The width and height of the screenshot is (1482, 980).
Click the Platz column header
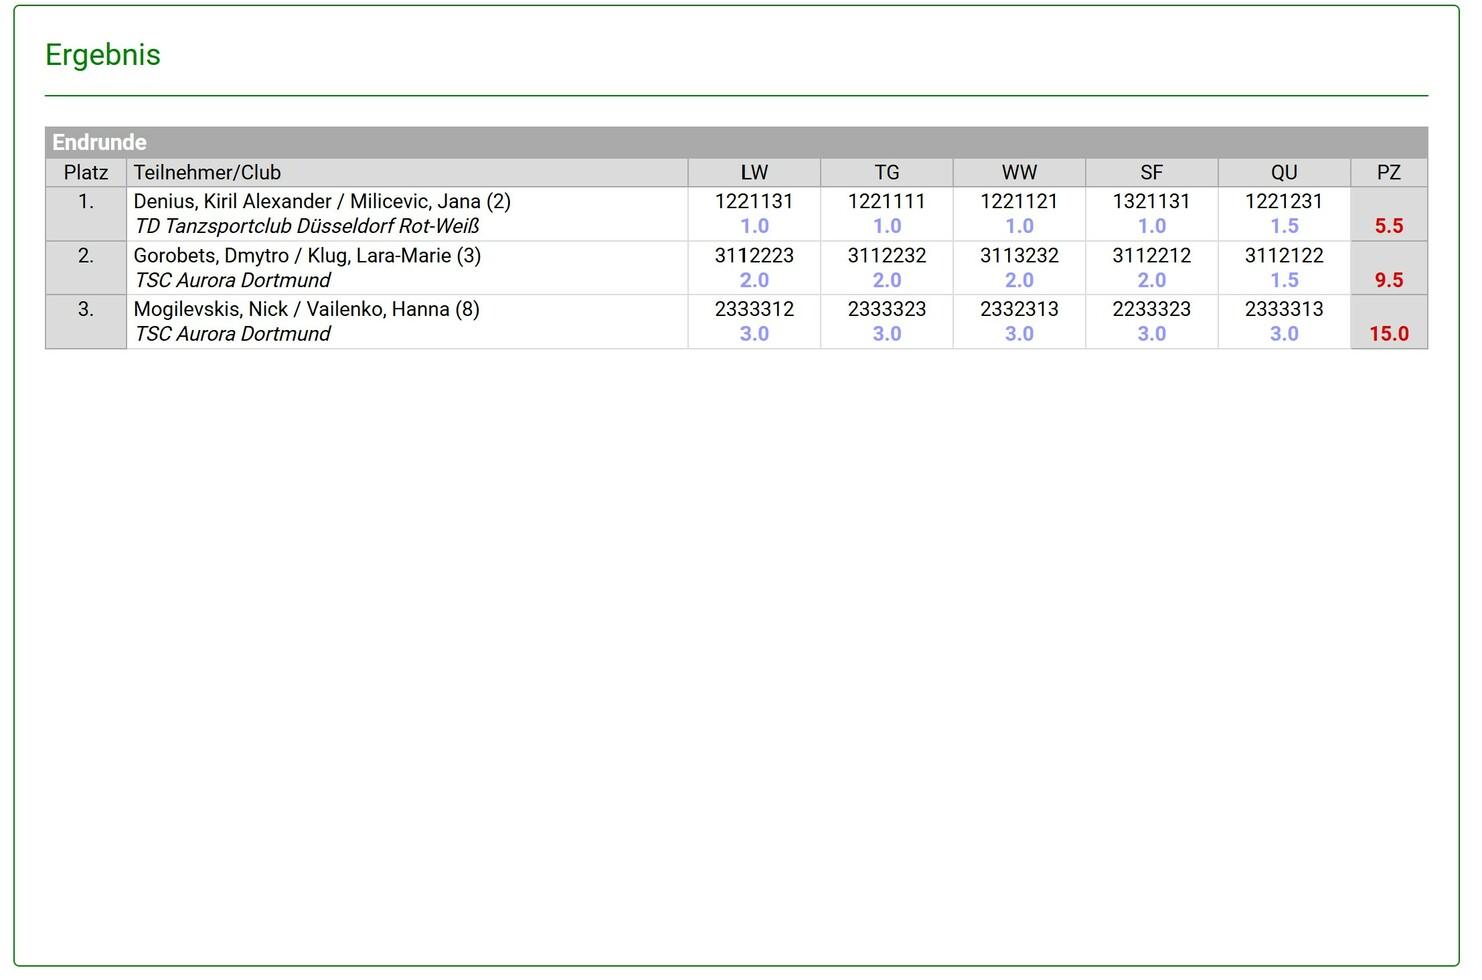tap(86, 172)
